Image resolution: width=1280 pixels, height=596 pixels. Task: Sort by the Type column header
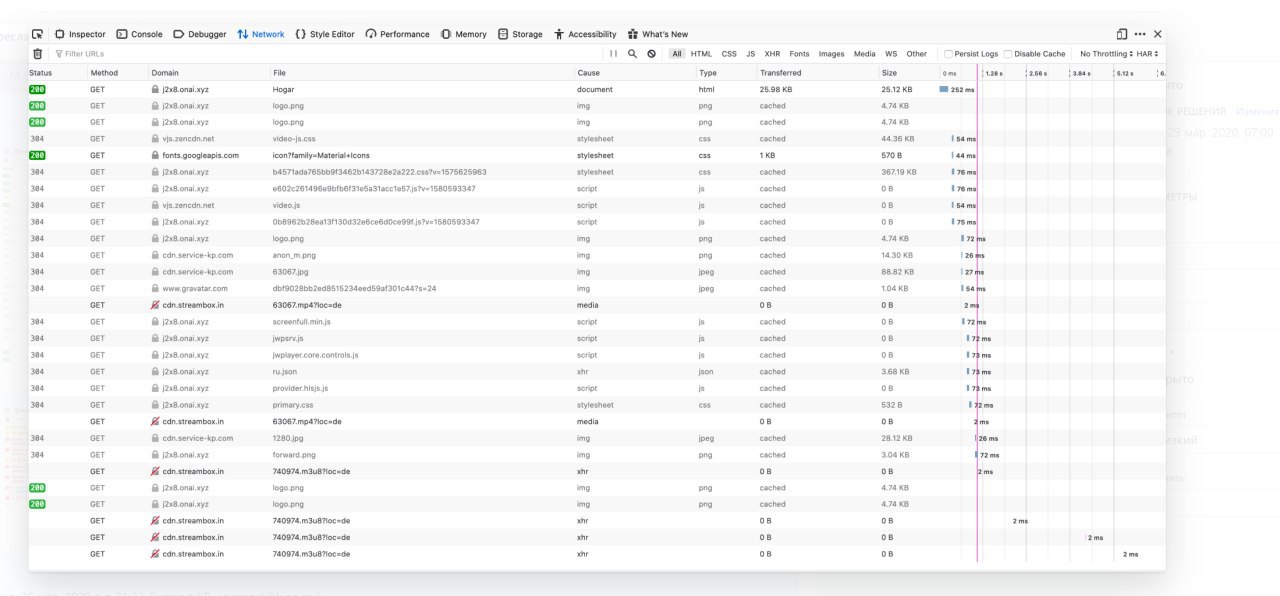pos(726,73)
